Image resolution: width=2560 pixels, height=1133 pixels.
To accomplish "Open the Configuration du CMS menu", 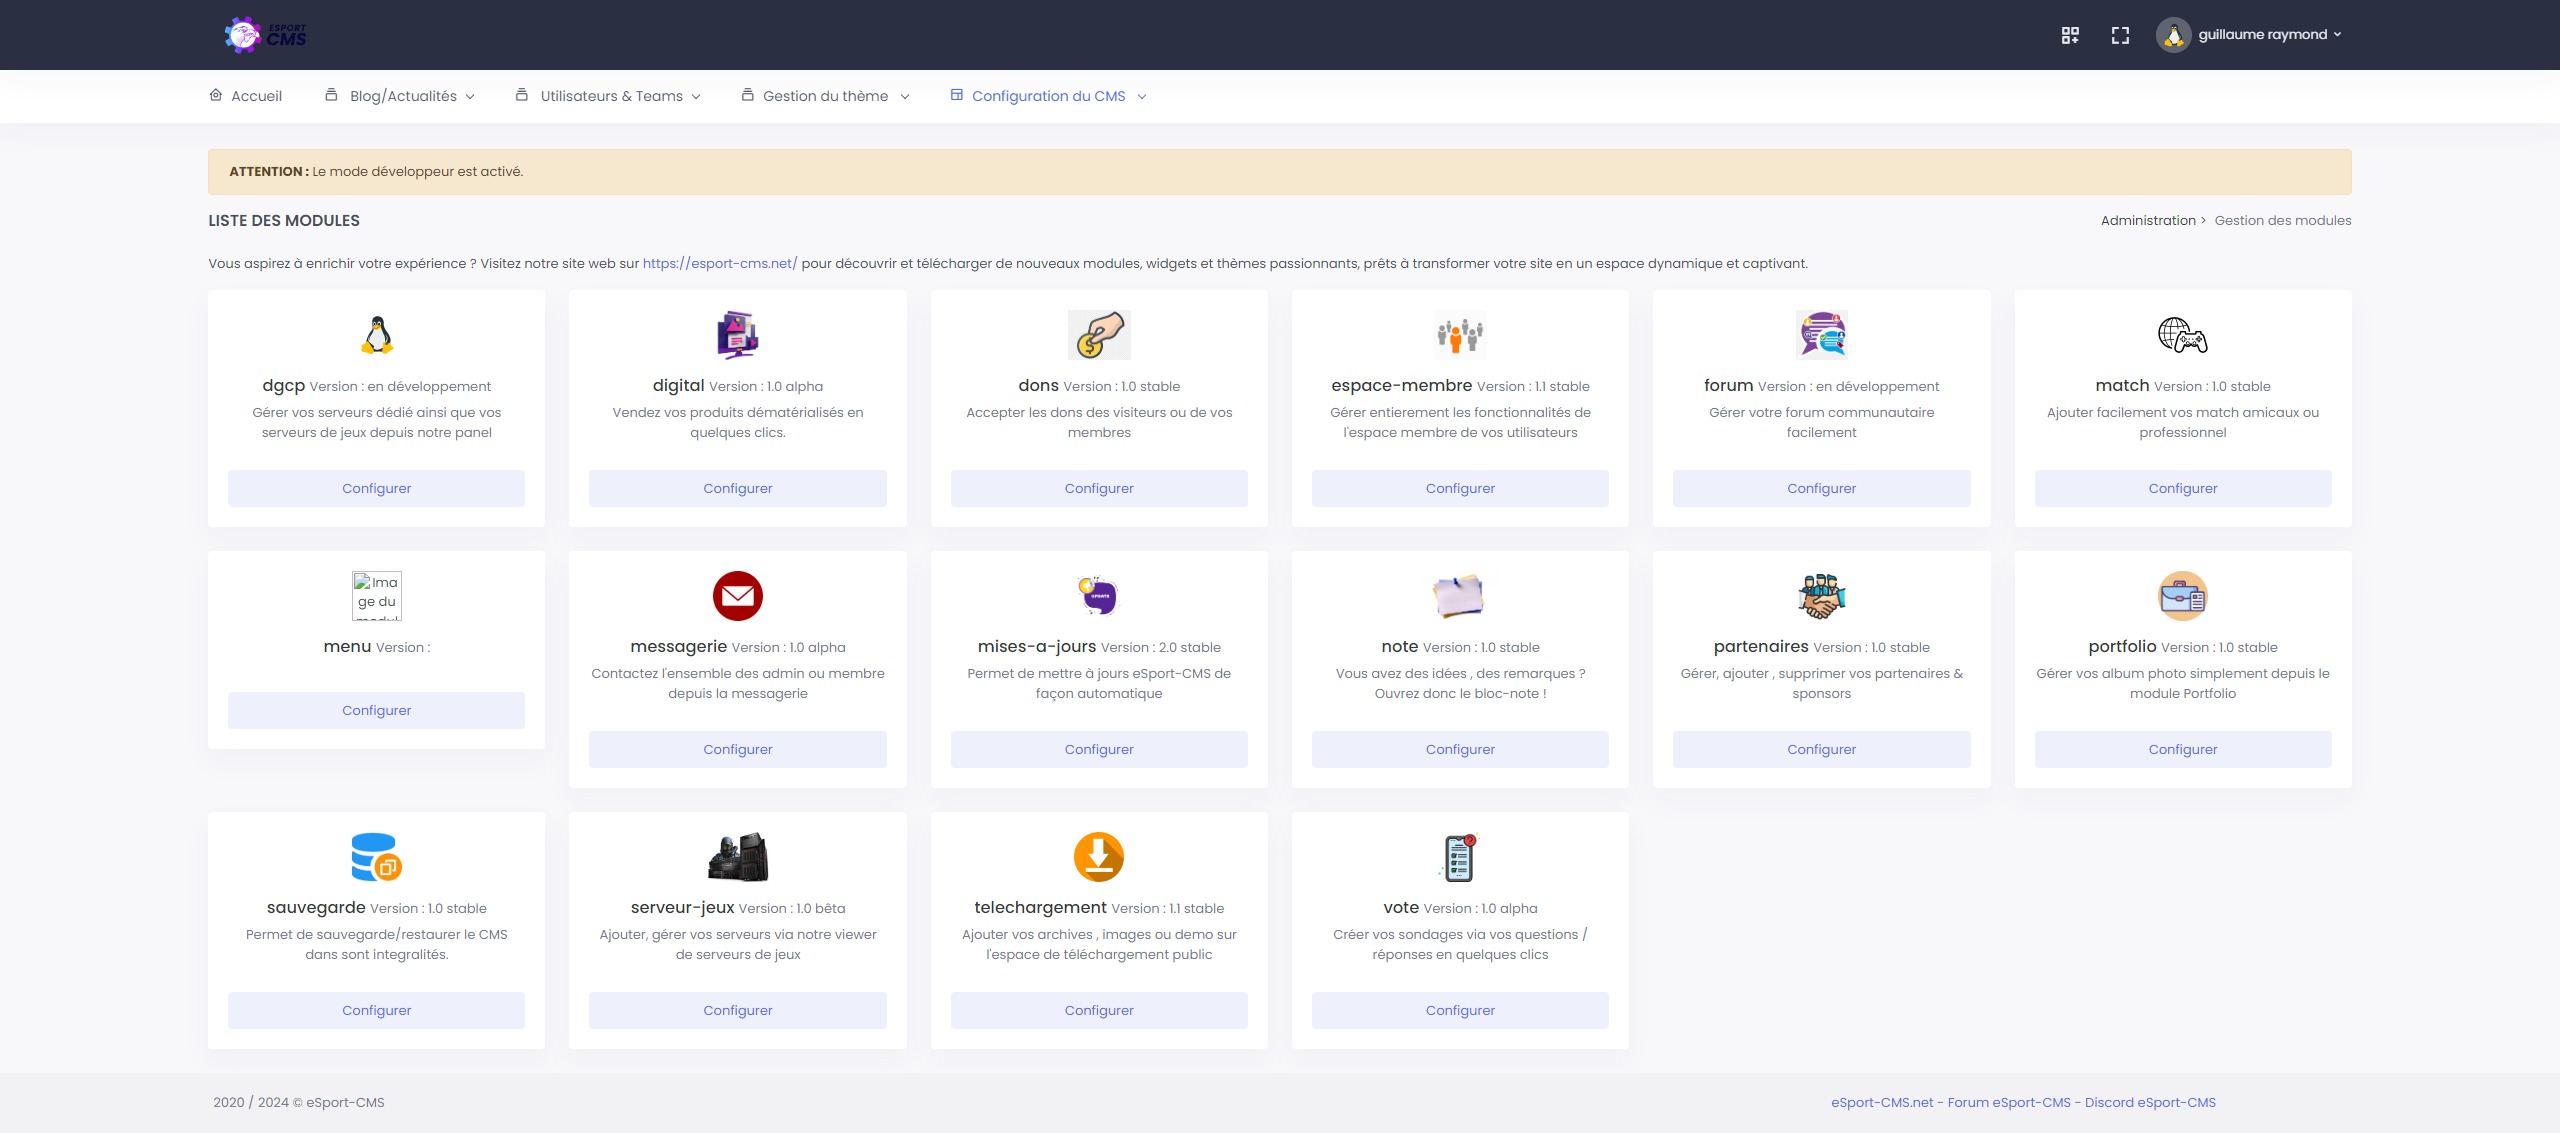I will pyautogui.click(x=1048, y=96).
